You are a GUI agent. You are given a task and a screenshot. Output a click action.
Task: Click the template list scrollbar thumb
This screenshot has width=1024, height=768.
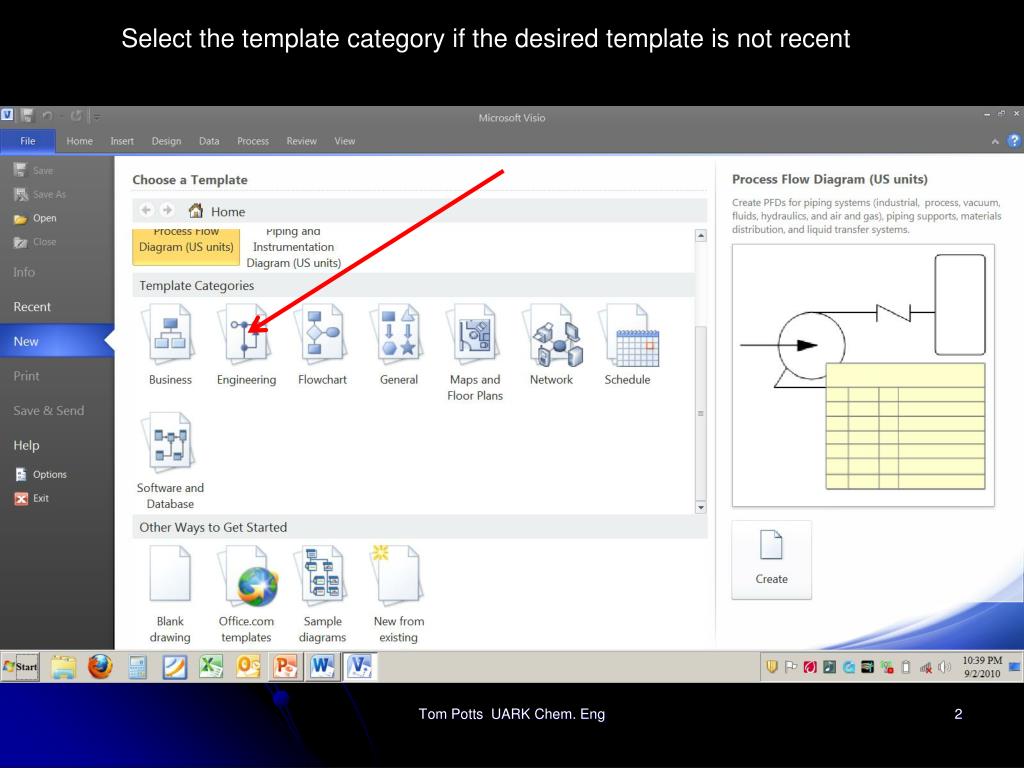click(x=701, y=413)
